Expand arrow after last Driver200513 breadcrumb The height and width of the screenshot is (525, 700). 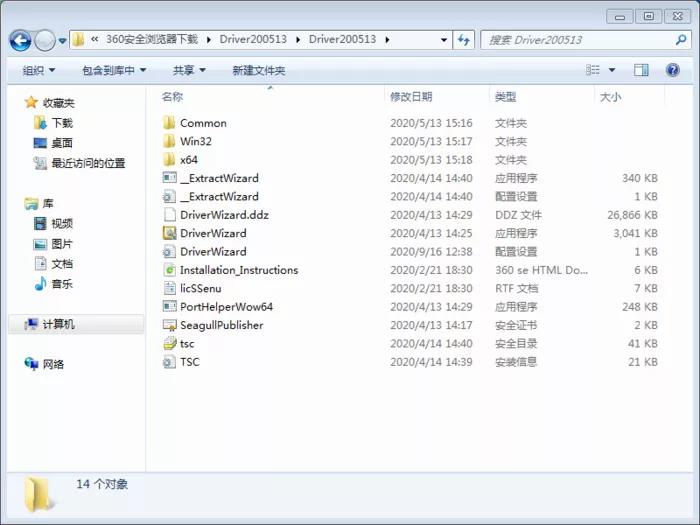[387, 40]
